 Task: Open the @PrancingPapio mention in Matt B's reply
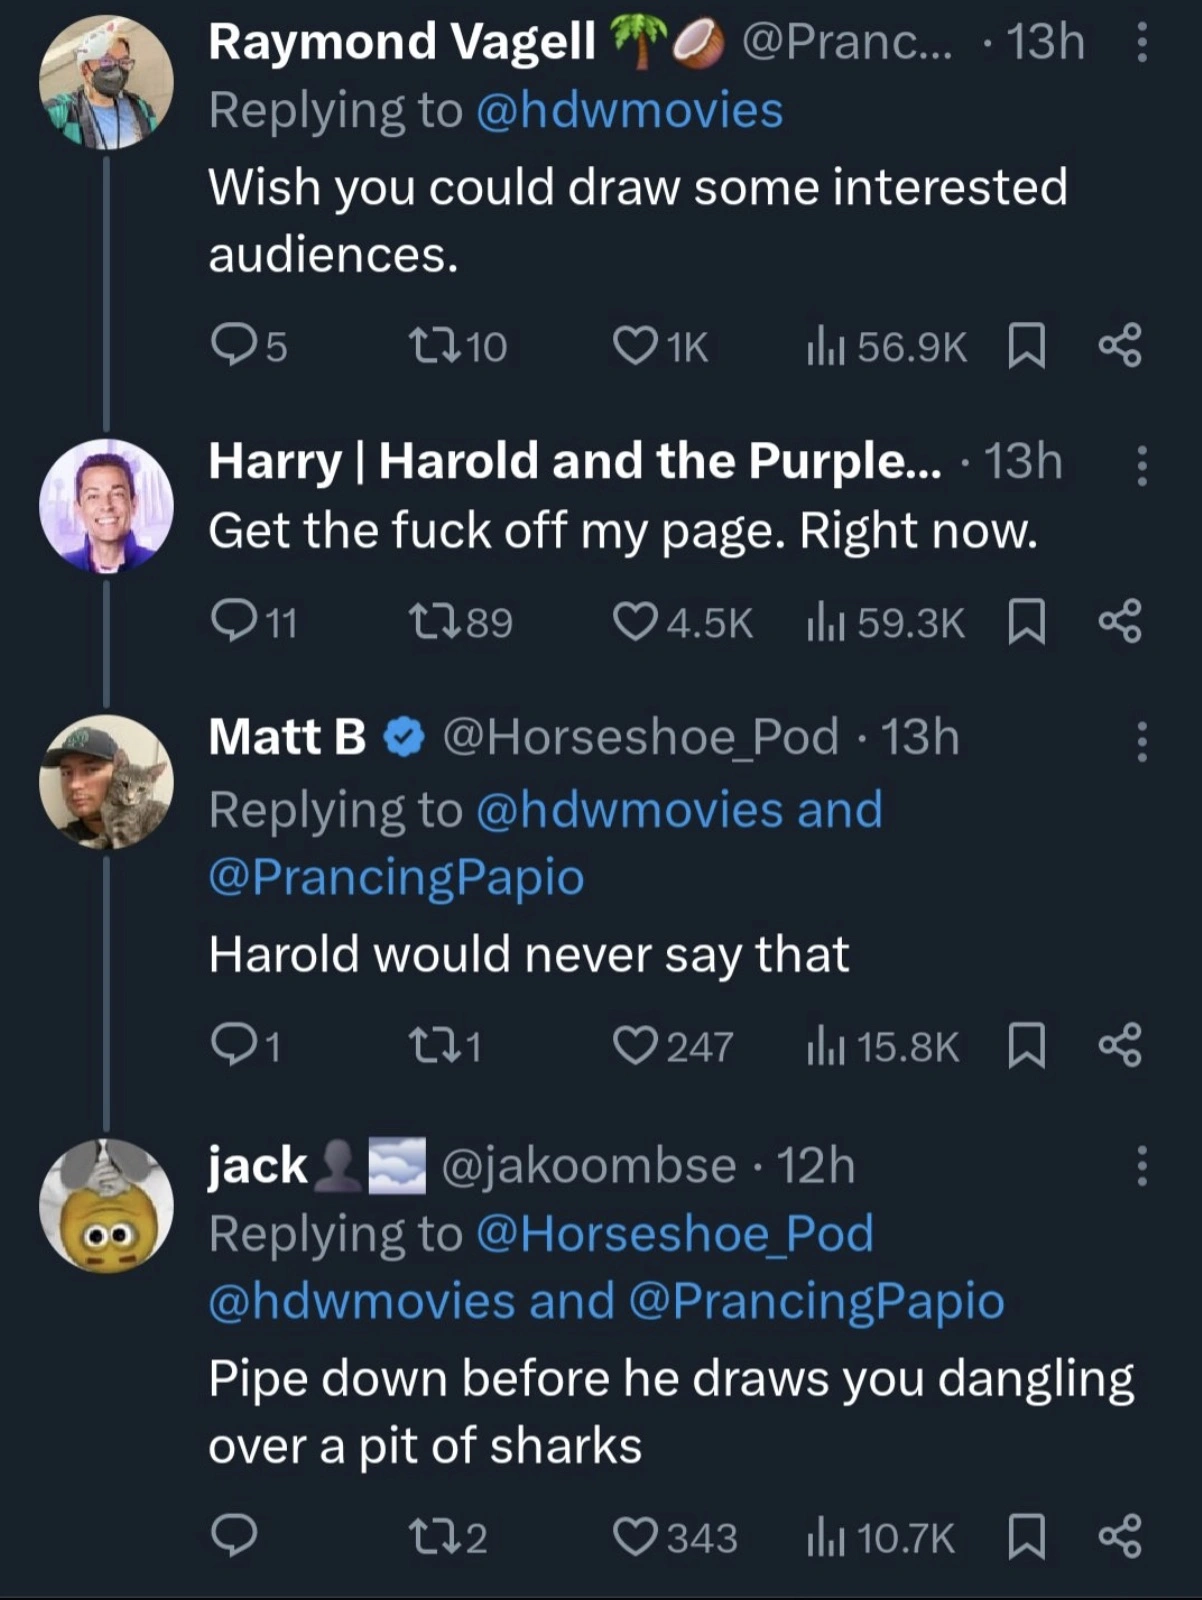click(393, 875)
